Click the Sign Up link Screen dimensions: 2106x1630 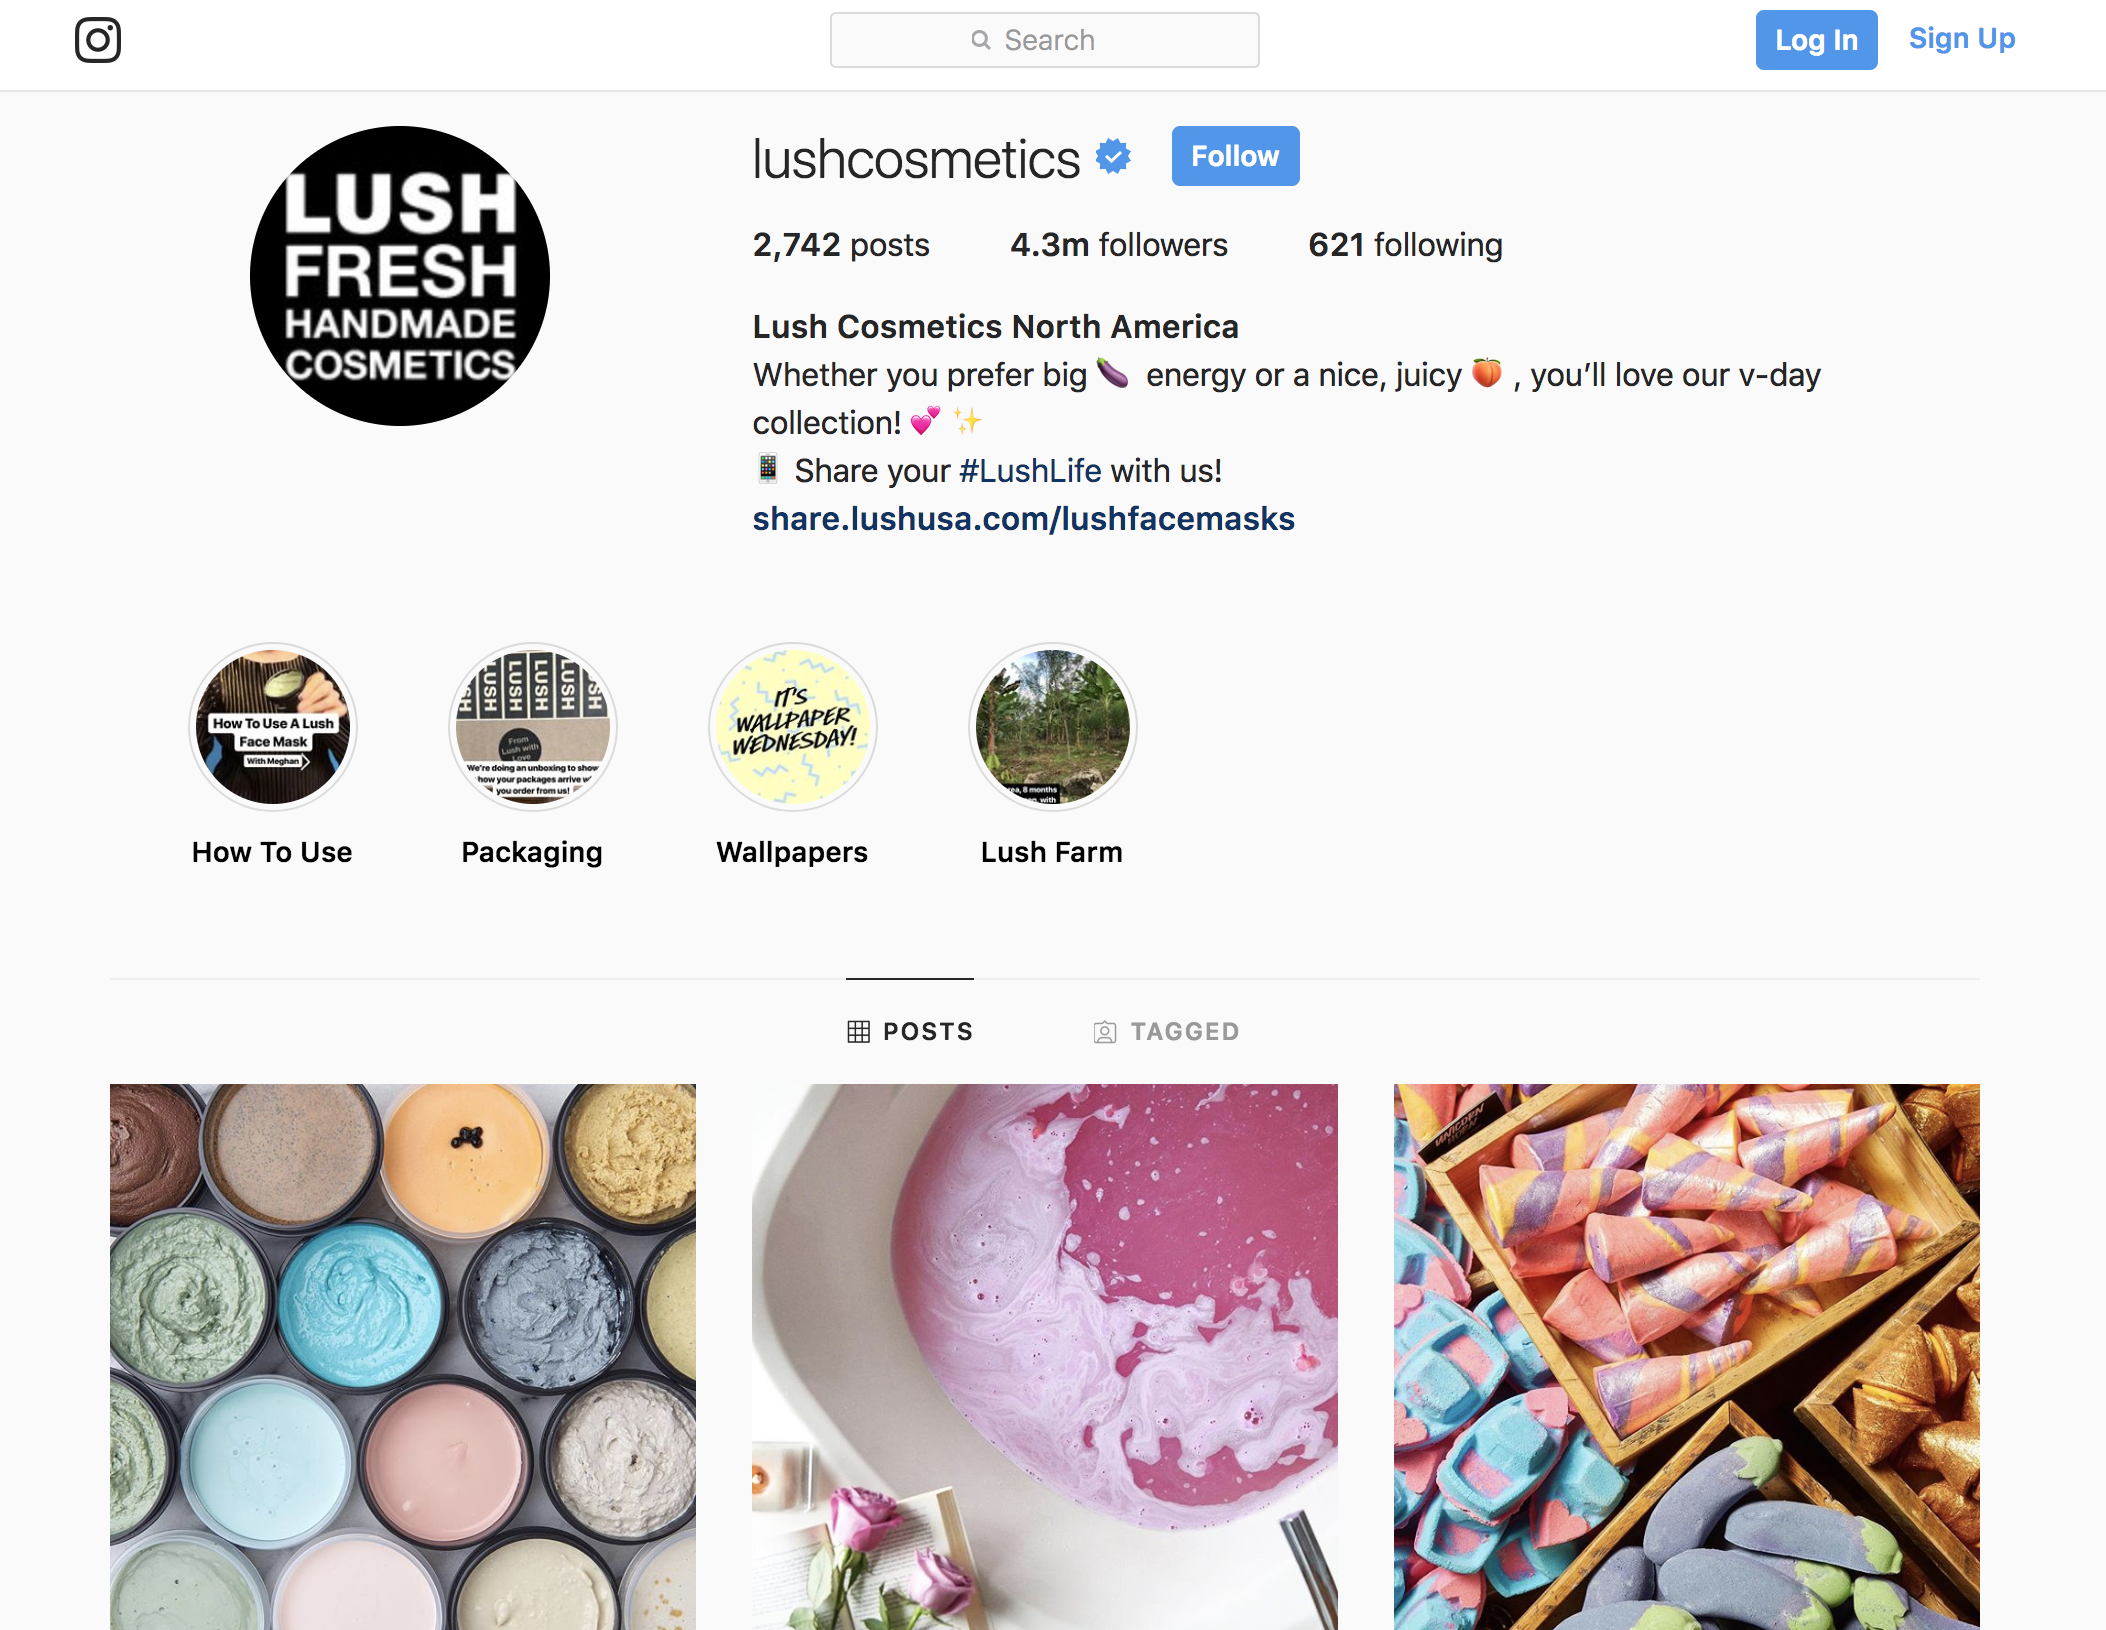1962,38
